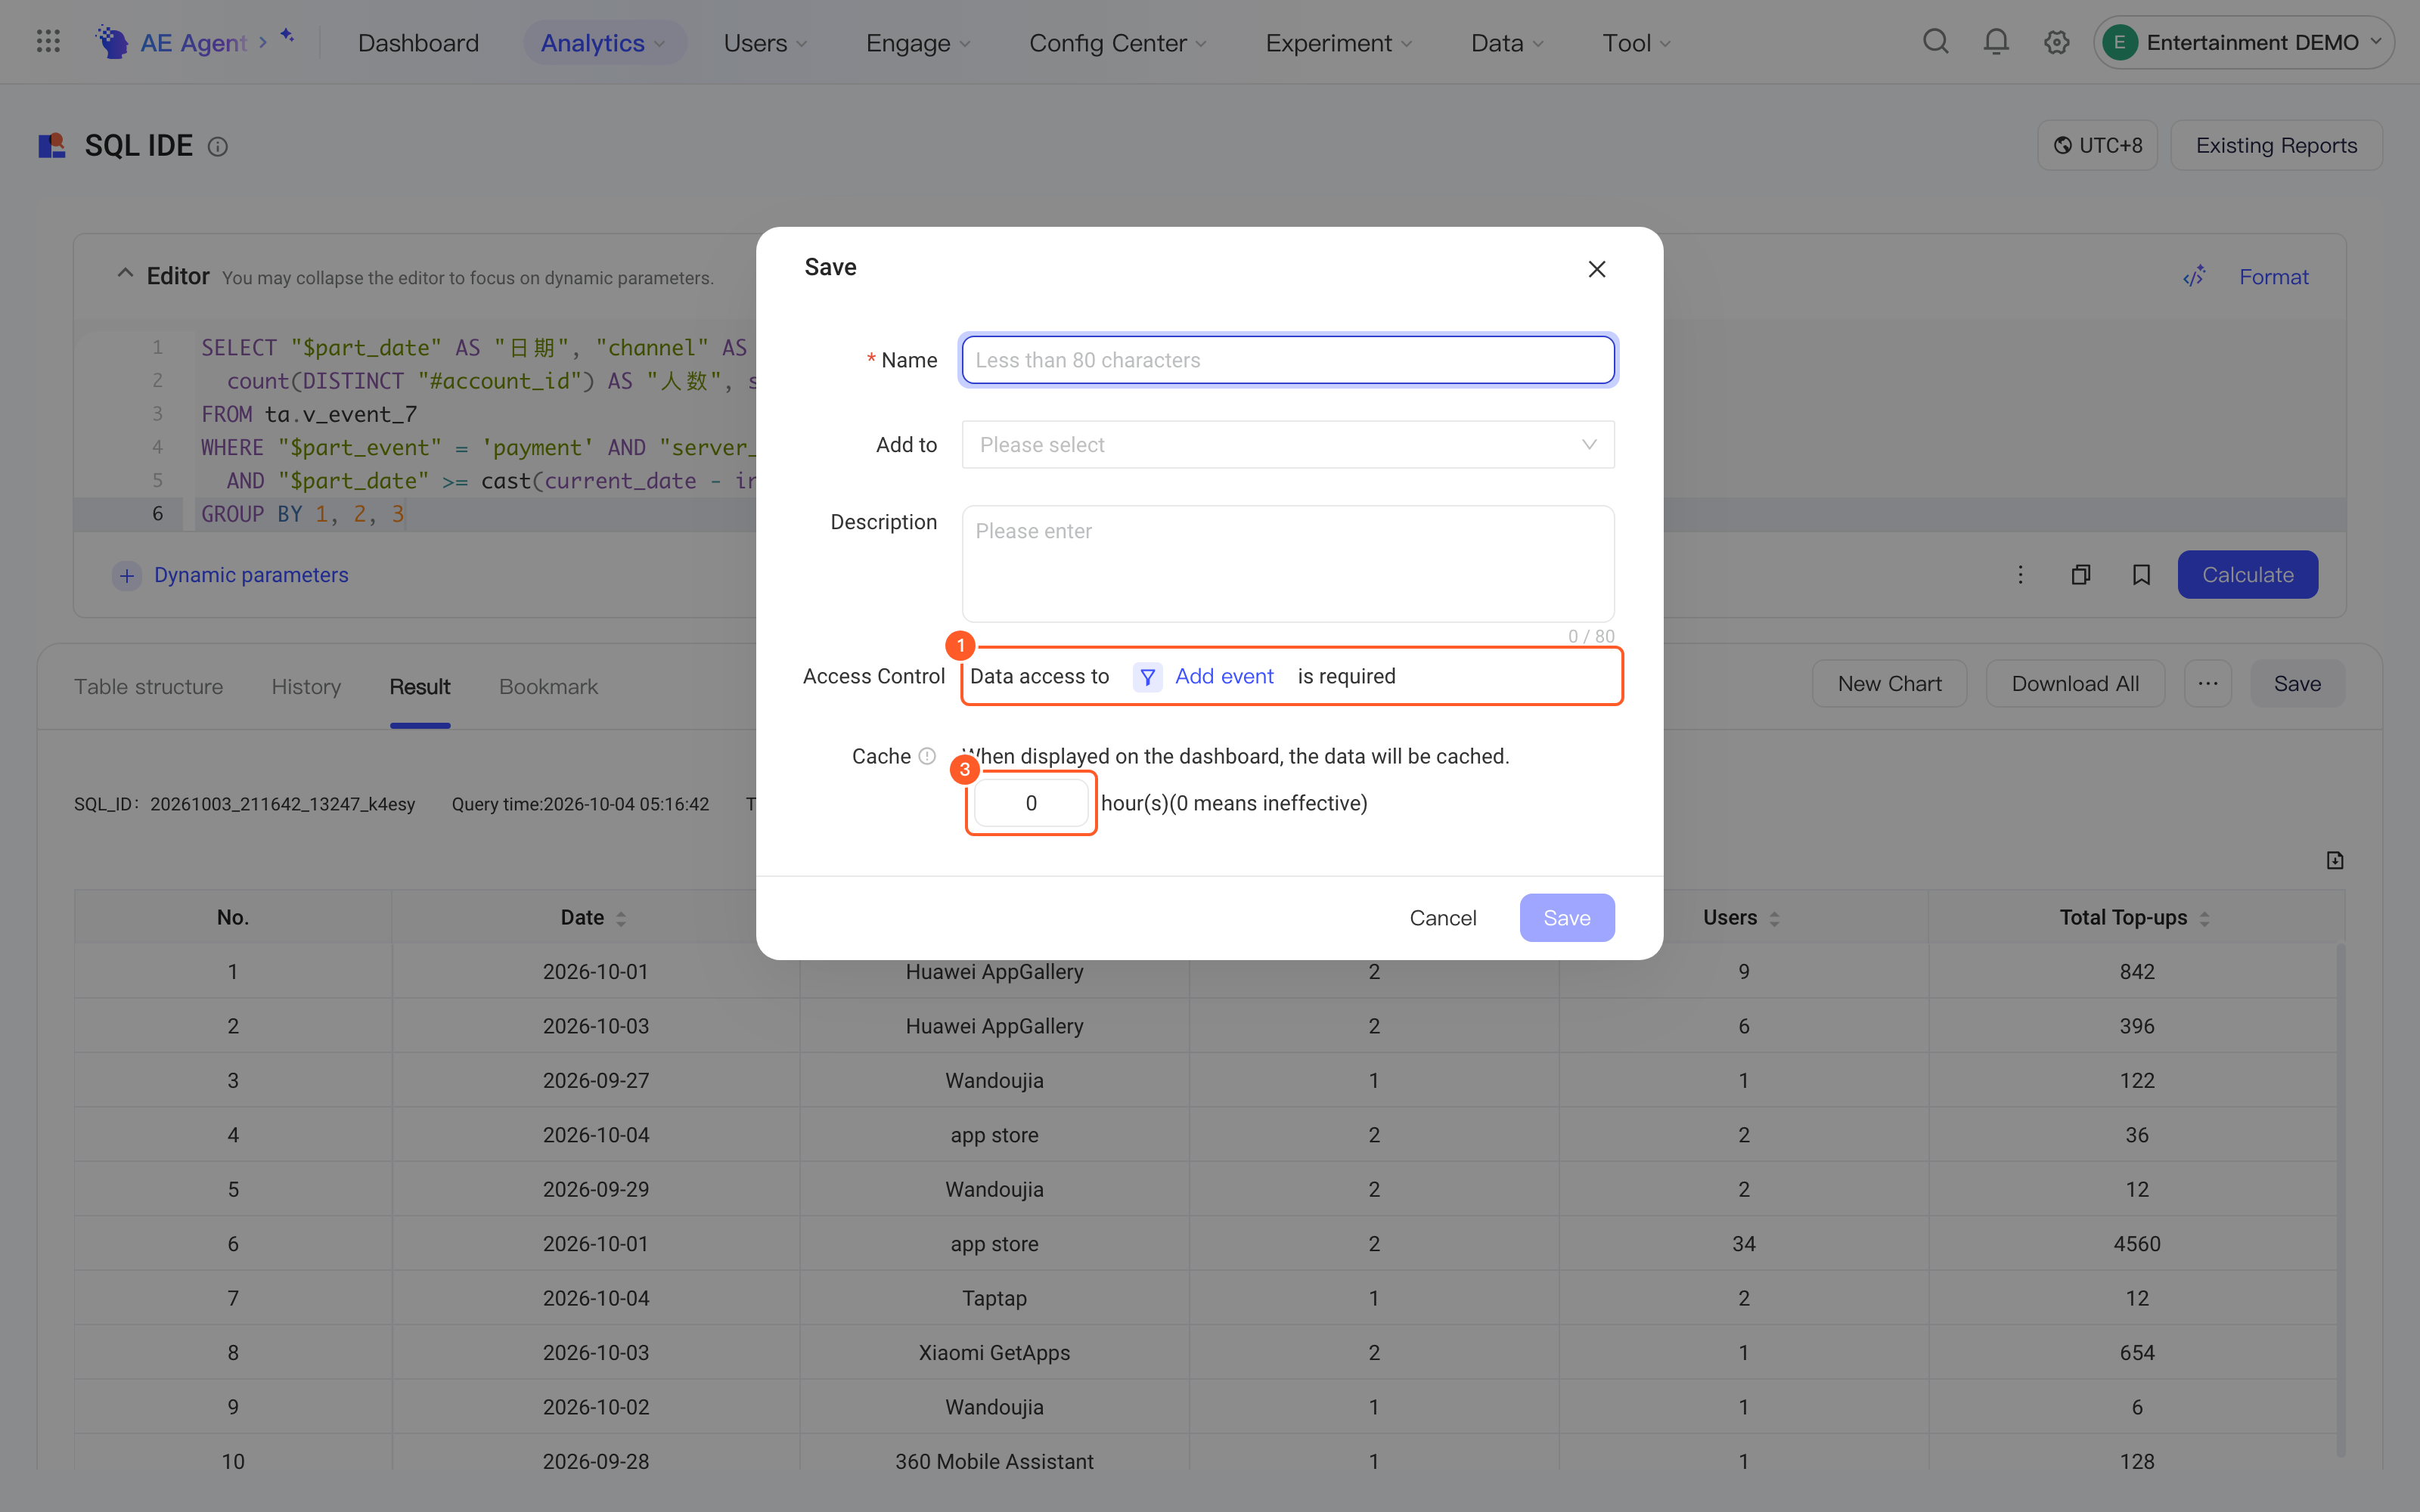
Task: Switch to the History tab
Action: click(x=306, y=686)
